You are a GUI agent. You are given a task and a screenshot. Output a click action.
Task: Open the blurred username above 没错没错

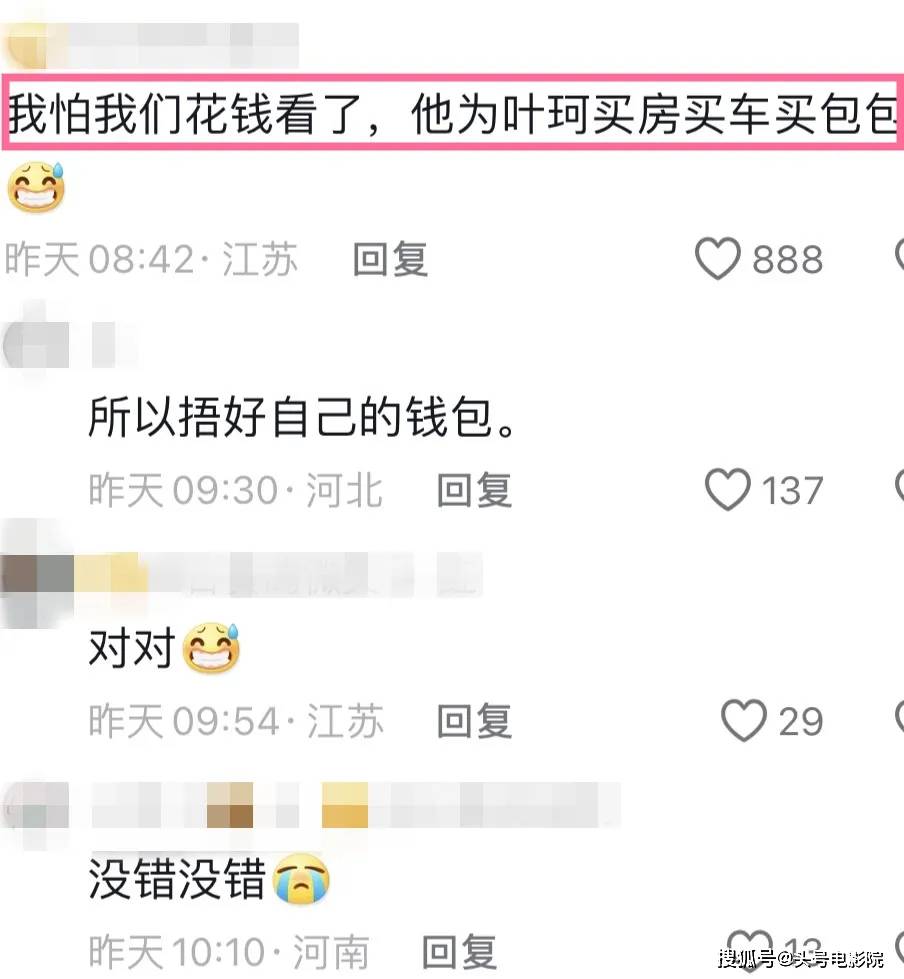[x=356, y=804]
